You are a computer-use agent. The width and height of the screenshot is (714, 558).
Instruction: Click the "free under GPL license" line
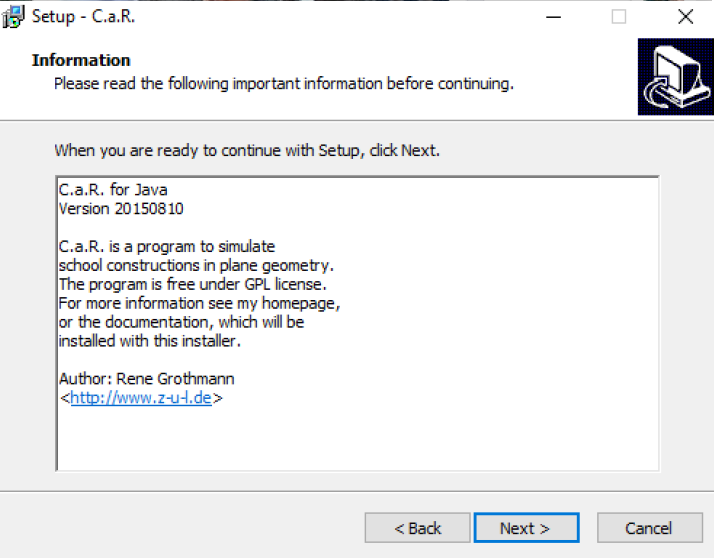tap(193, 284)
